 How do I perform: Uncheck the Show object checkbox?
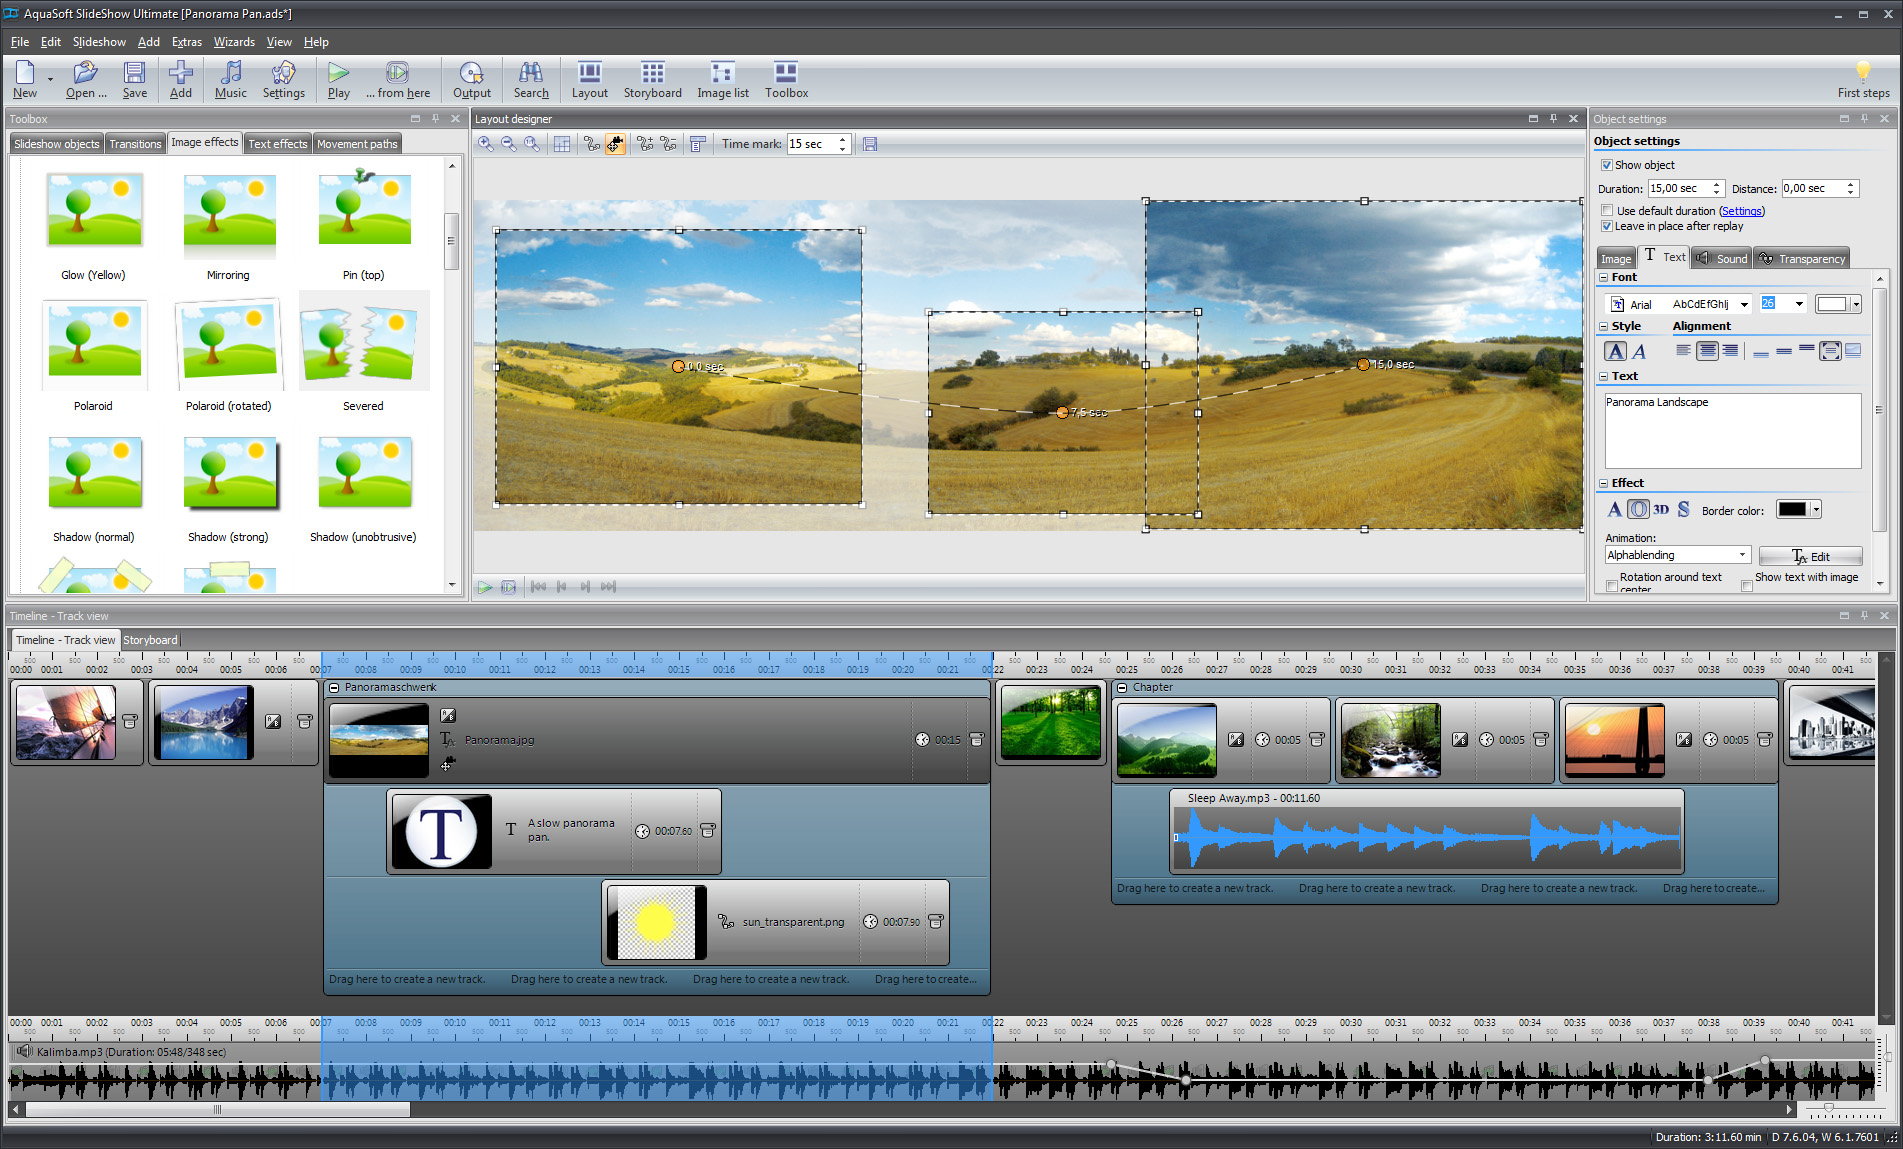point(1607,165)
